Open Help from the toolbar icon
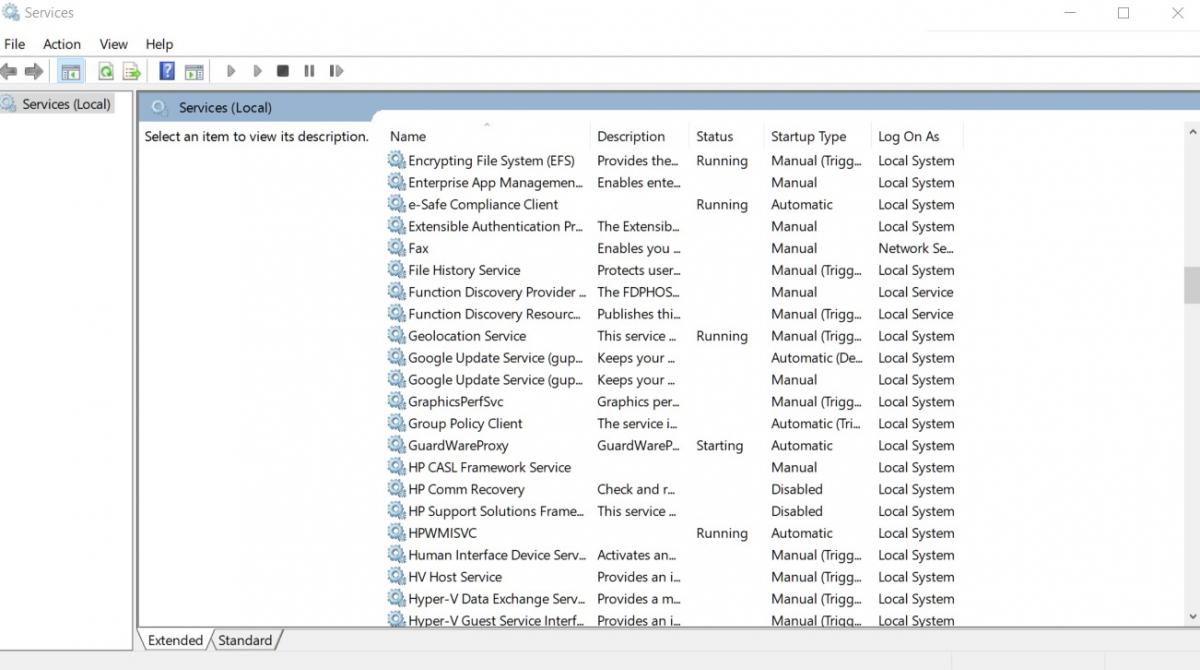Viewport: 1200px width, 670px height. point(167,71)
